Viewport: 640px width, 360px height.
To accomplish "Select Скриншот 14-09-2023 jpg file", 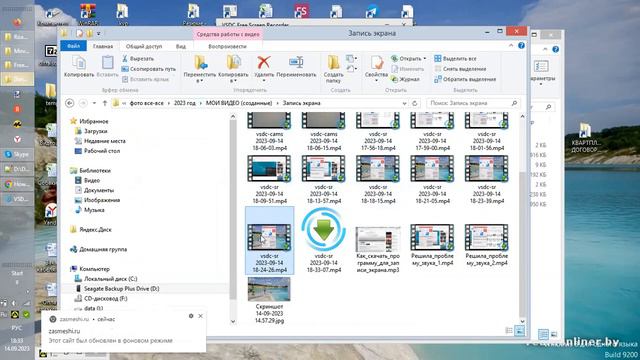I will (x=269, y=300).
